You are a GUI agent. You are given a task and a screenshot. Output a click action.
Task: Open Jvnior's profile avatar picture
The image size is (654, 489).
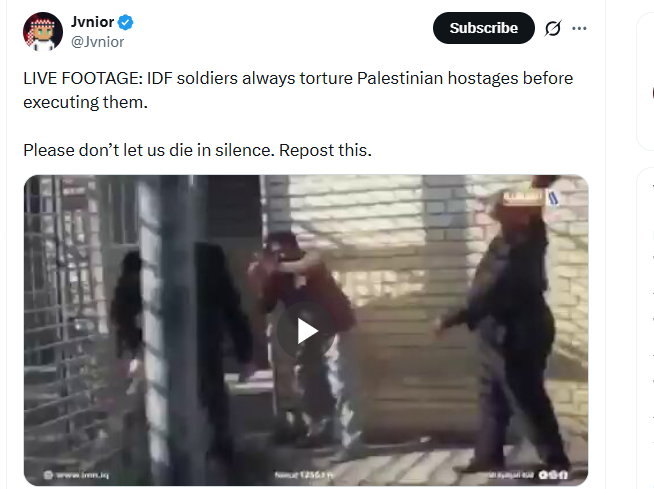pyautogui.click(x=43, y=32)
